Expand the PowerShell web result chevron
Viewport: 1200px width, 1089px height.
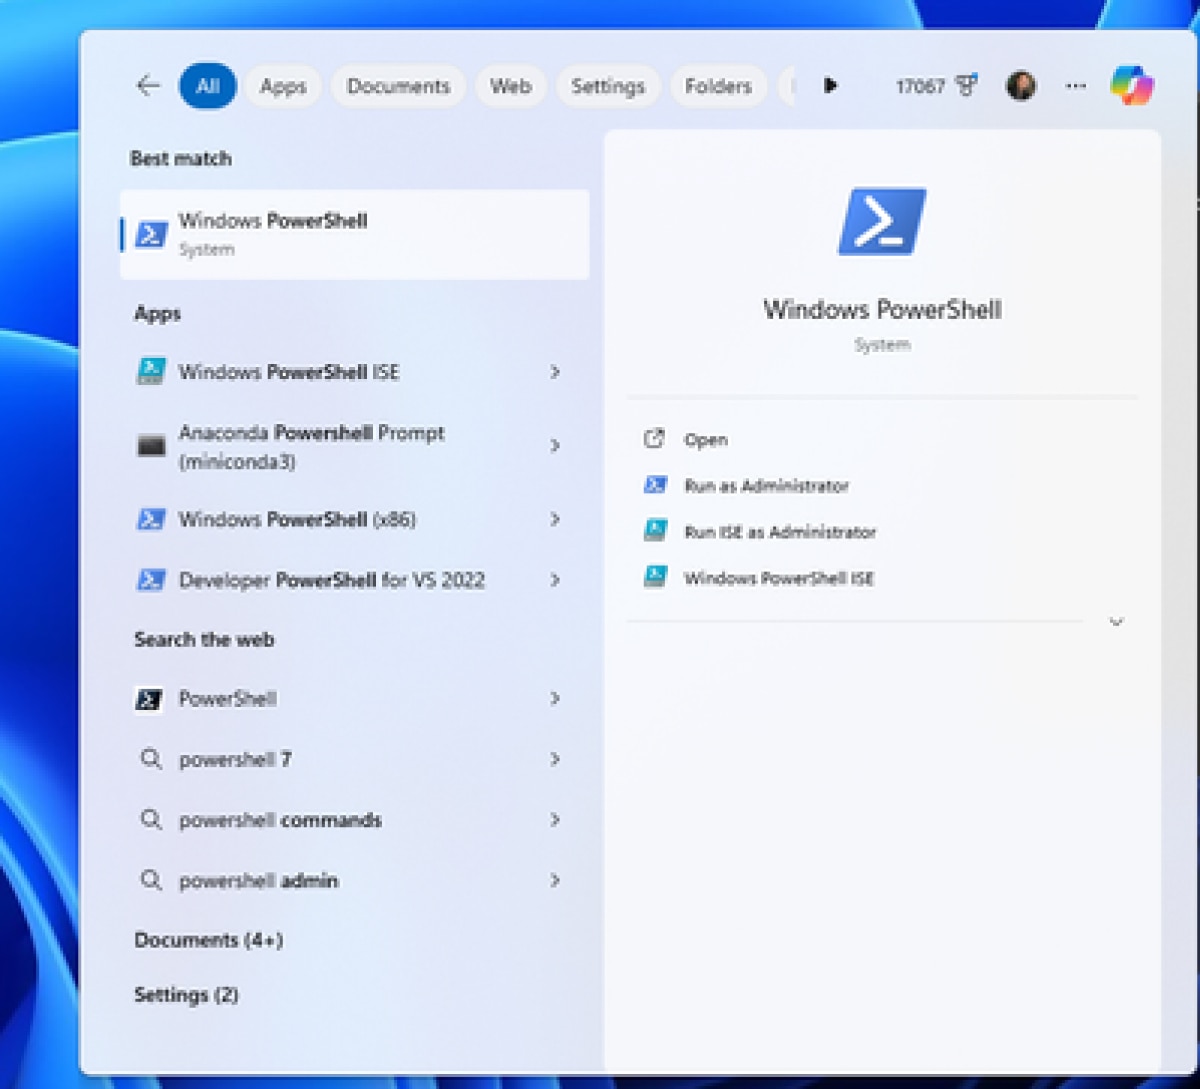[x=555, y=699]
